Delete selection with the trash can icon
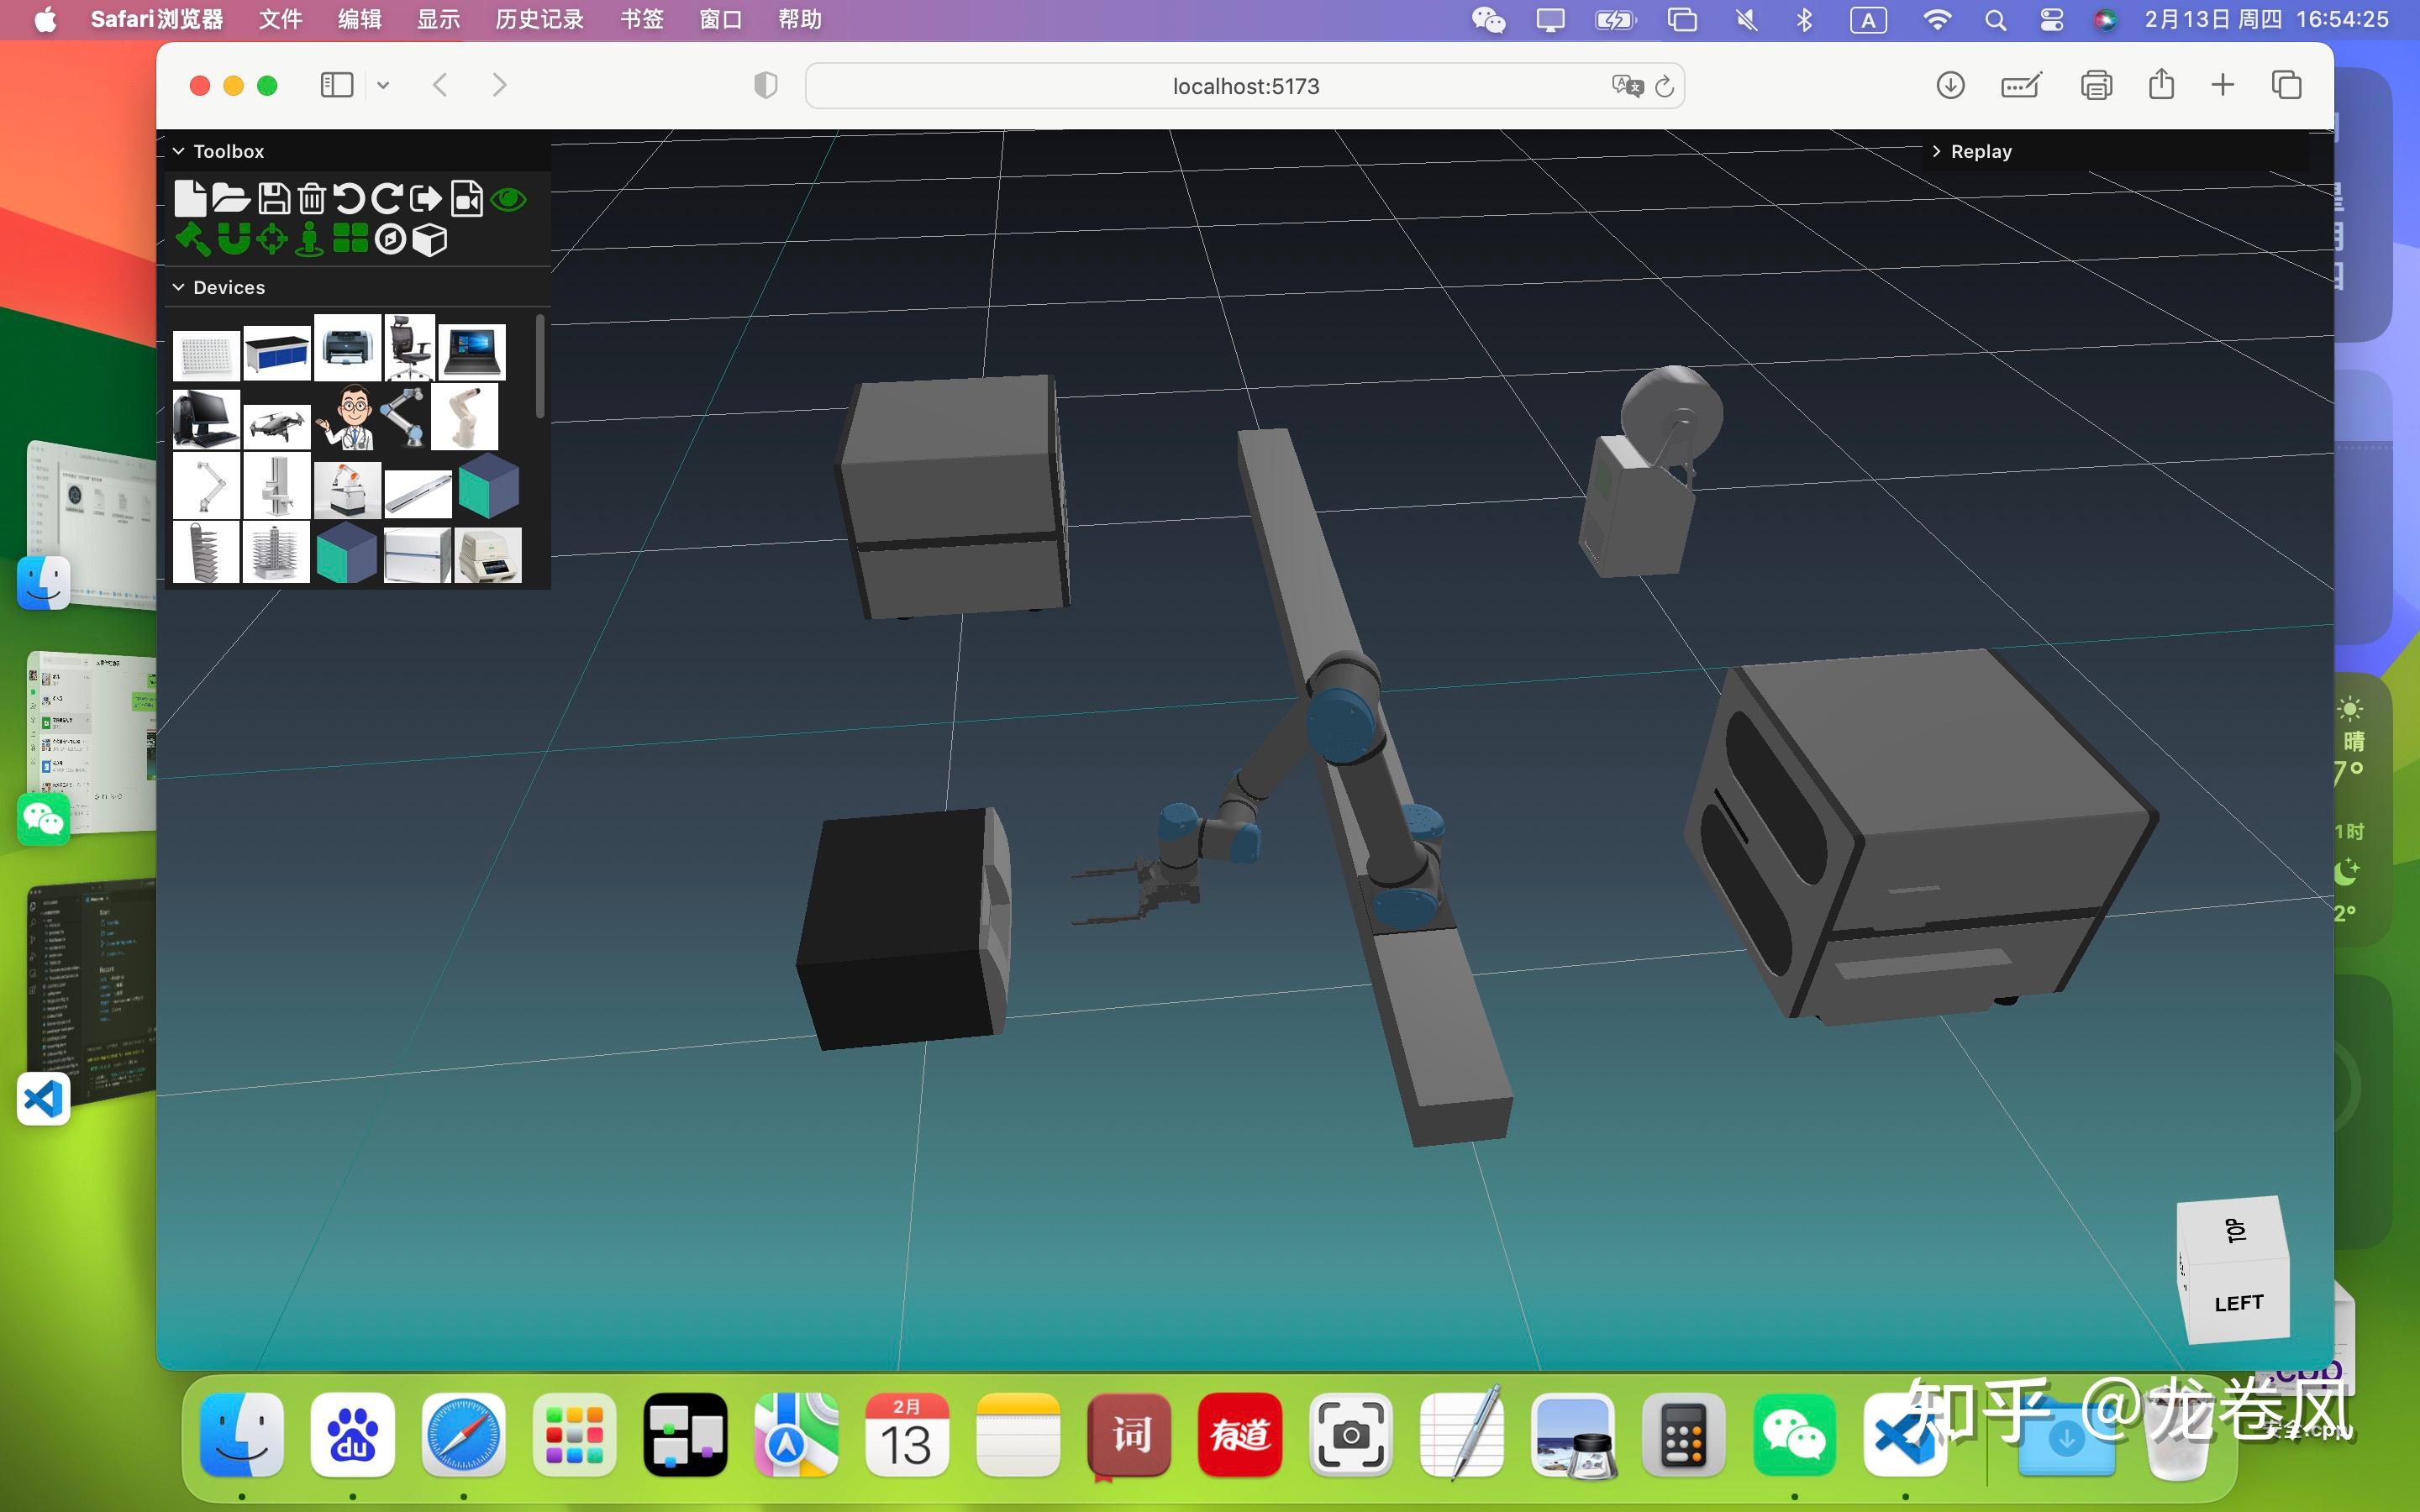Image resolution: width=2420 pixels, height=1512 pixels. [312, 199]
